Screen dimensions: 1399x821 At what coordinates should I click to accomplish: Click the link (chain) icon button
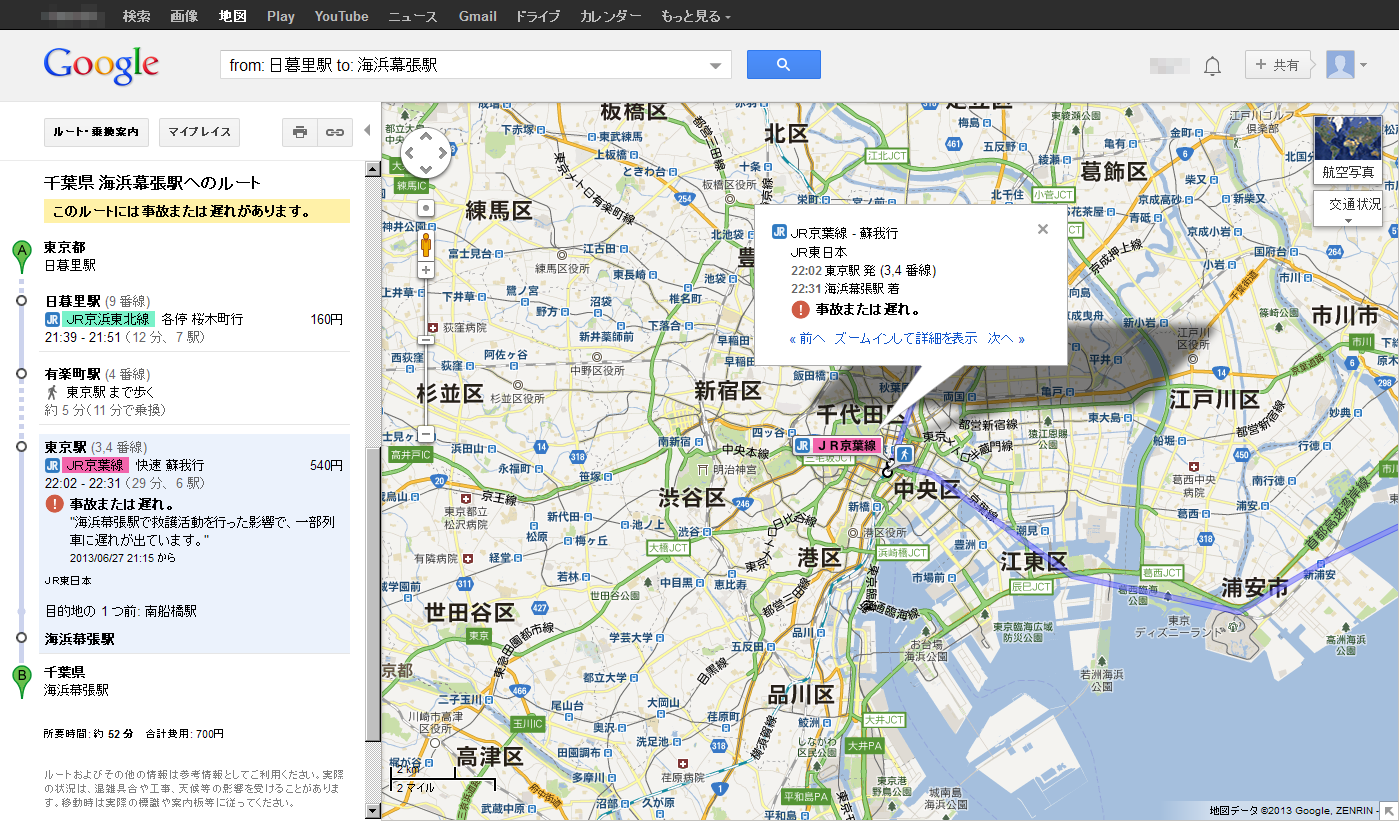tap(335, 131)
